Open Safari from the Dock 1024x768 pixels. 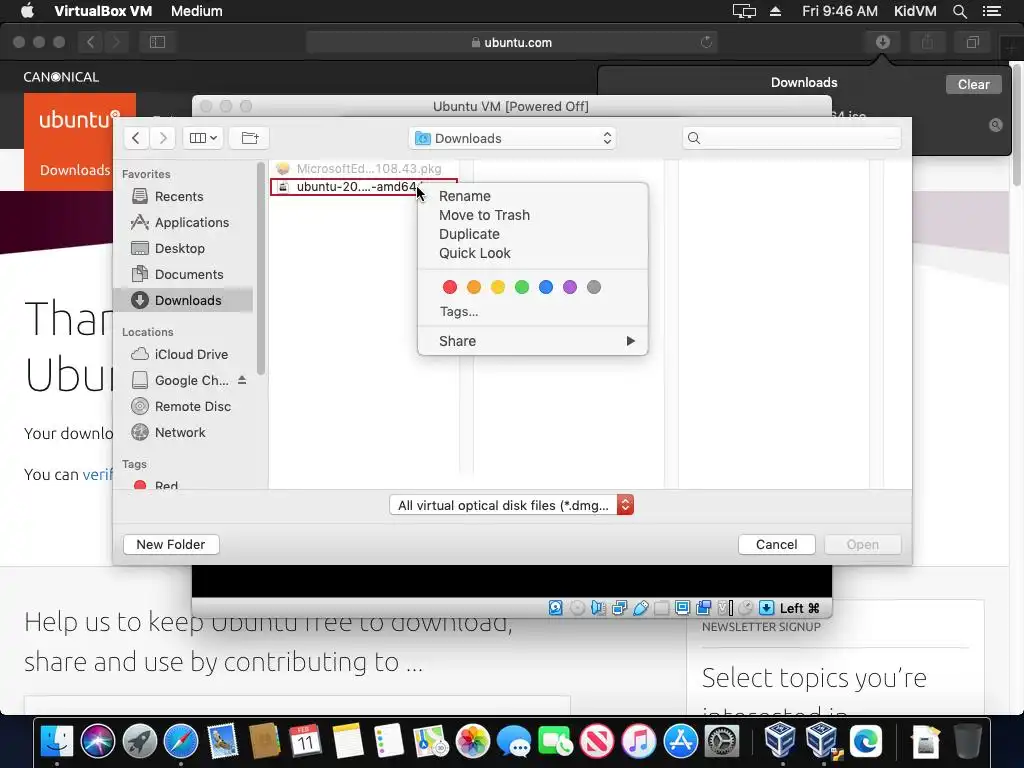[181, 741]
